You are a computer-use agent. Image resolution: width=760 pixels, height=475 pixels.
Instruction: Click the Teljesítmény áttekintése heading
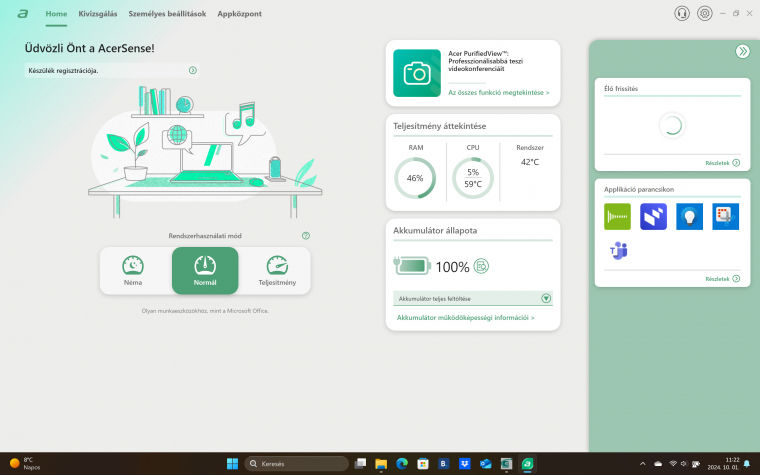(439, 126)
